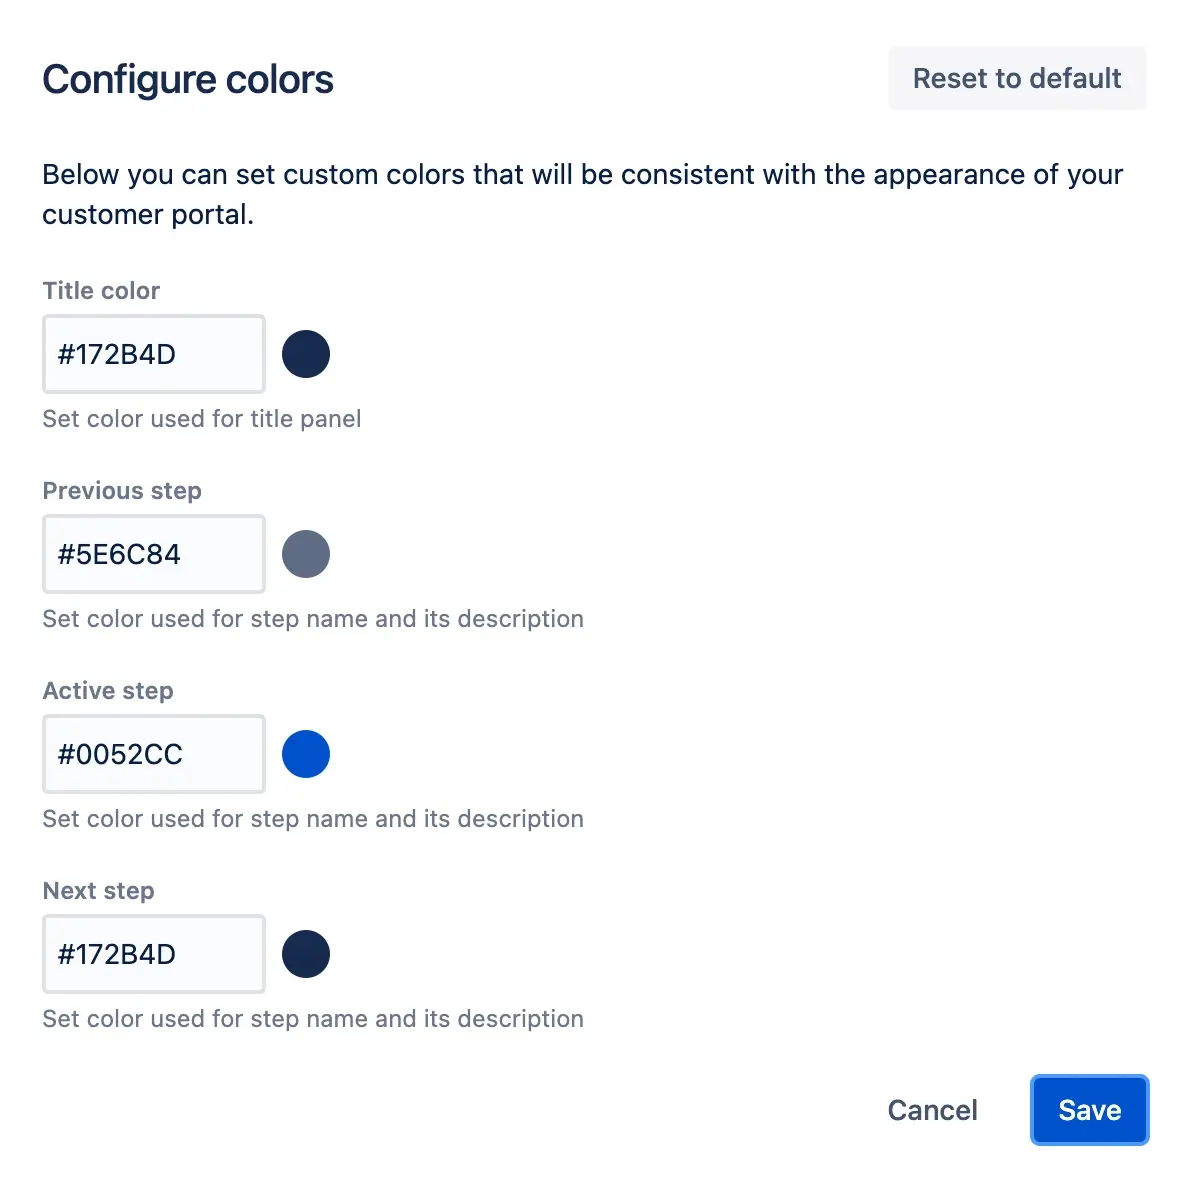
Task: Click the dark navy circle beside Title color
Action: pos(306,353)
